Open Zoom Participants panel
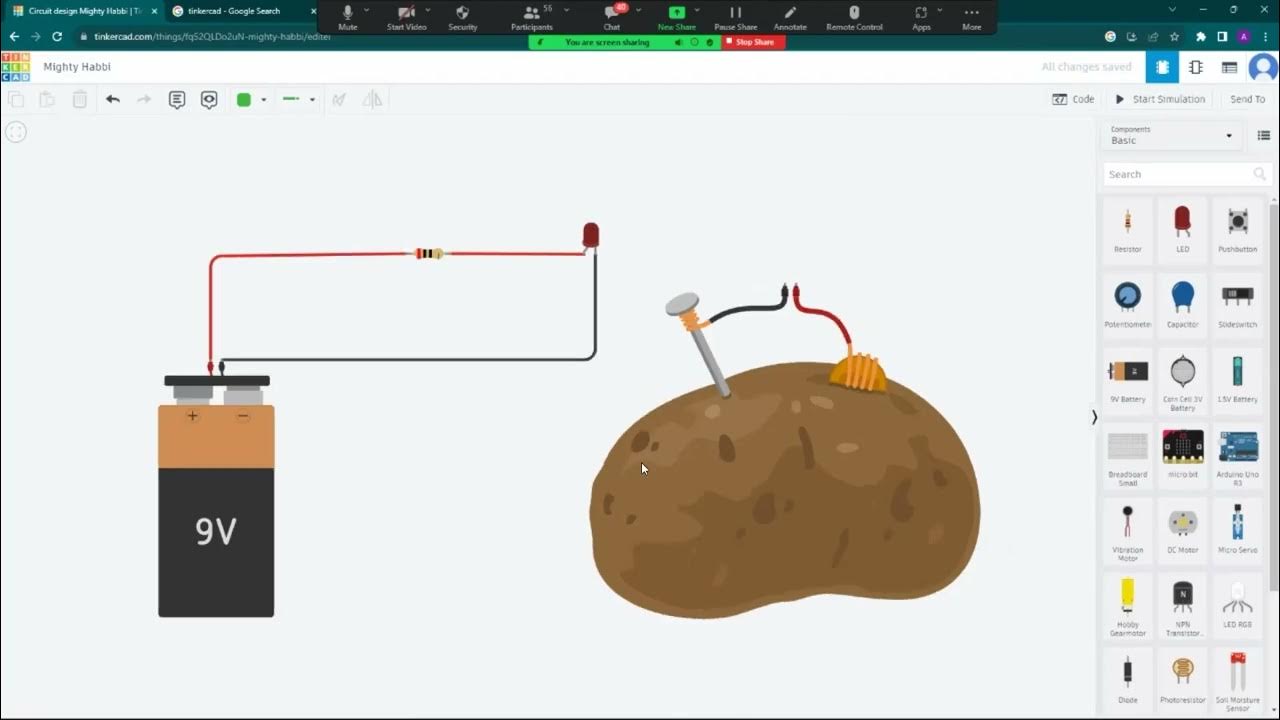 [531, 17]
